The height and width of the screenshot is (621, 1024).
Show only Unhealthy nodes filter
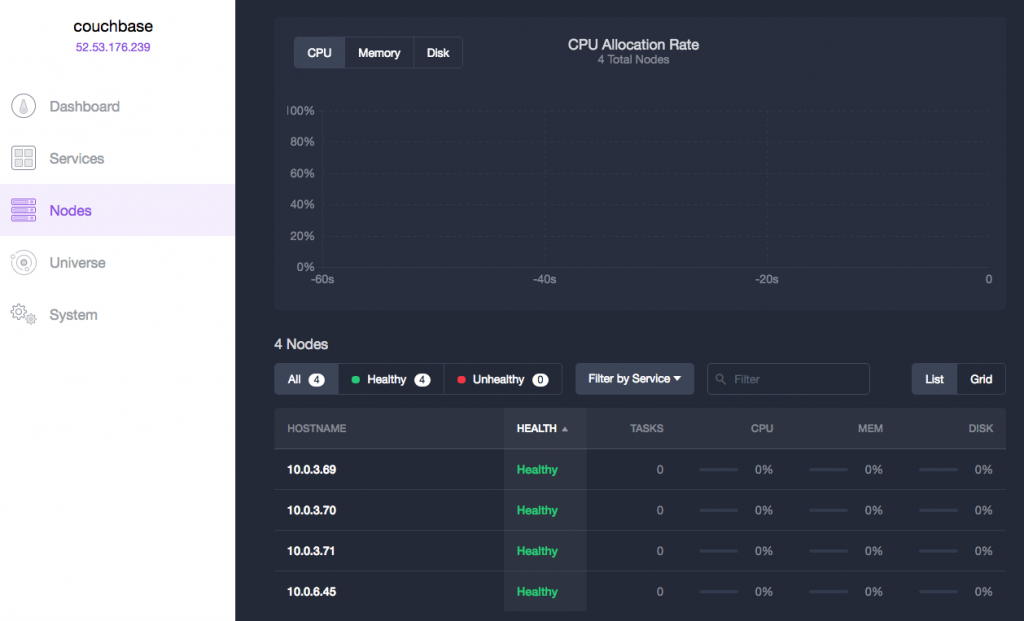click(502, 380)
